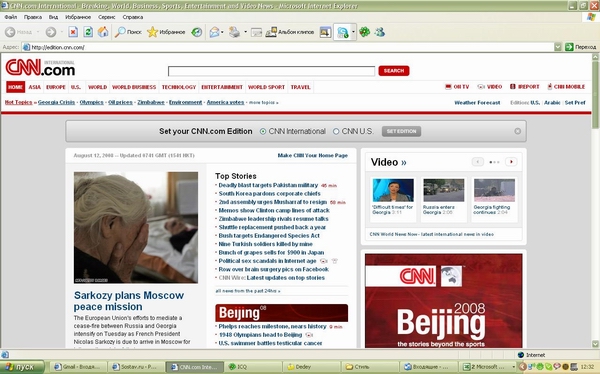Click the Back (Назад) arrow button
This screenshot has width=600, height=374.
[x=18, y=32]
